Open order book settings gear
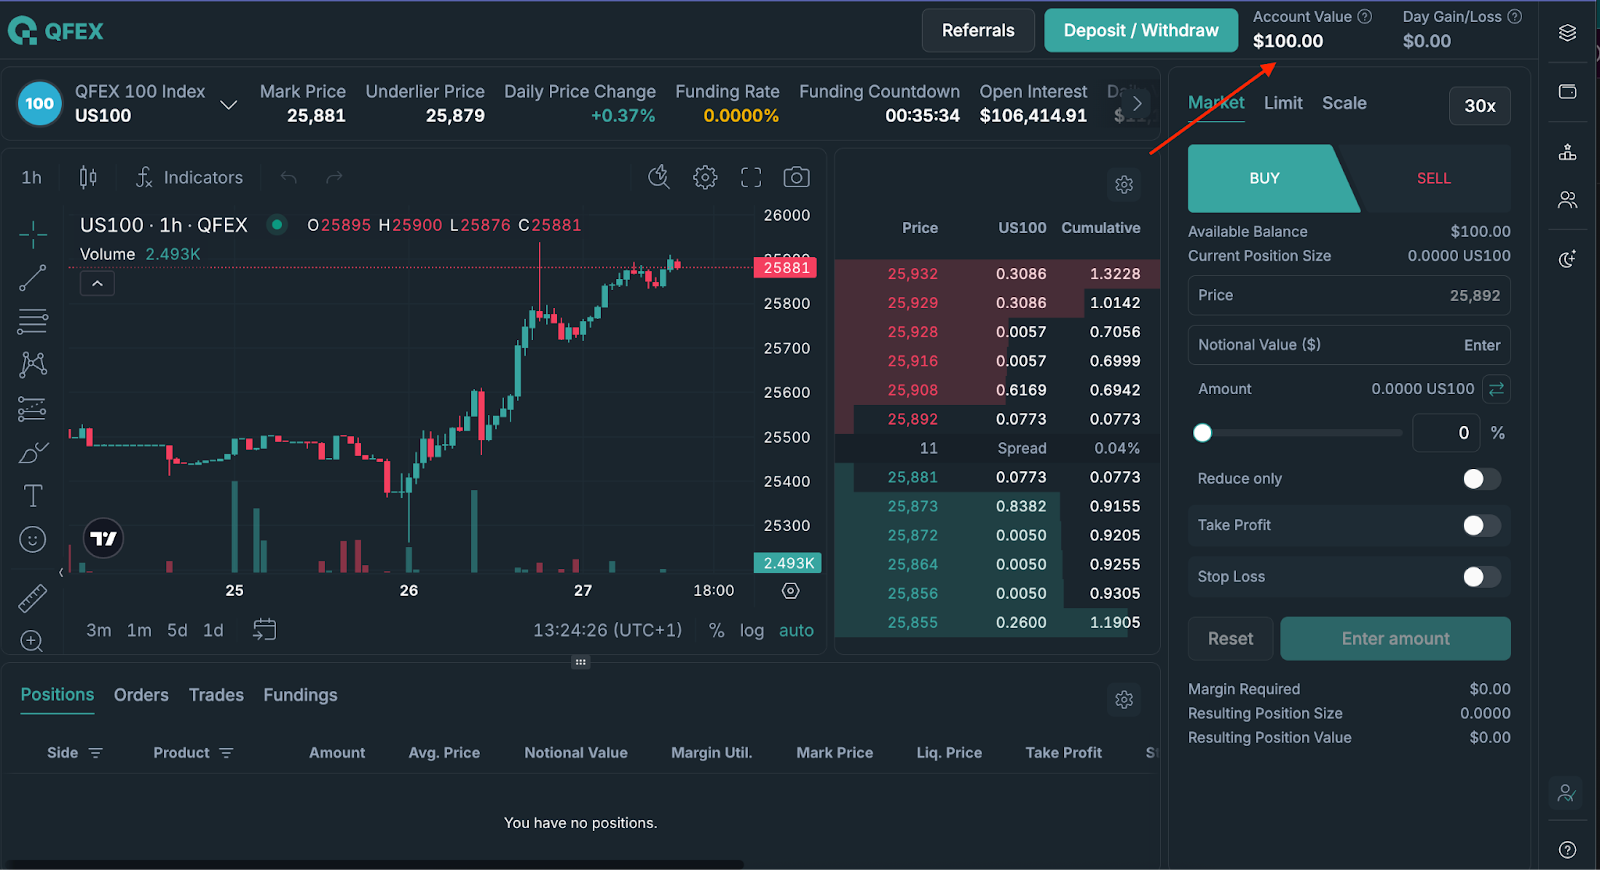The height and width of the screenshot is (870, 1600). [x=1124, y=185]
